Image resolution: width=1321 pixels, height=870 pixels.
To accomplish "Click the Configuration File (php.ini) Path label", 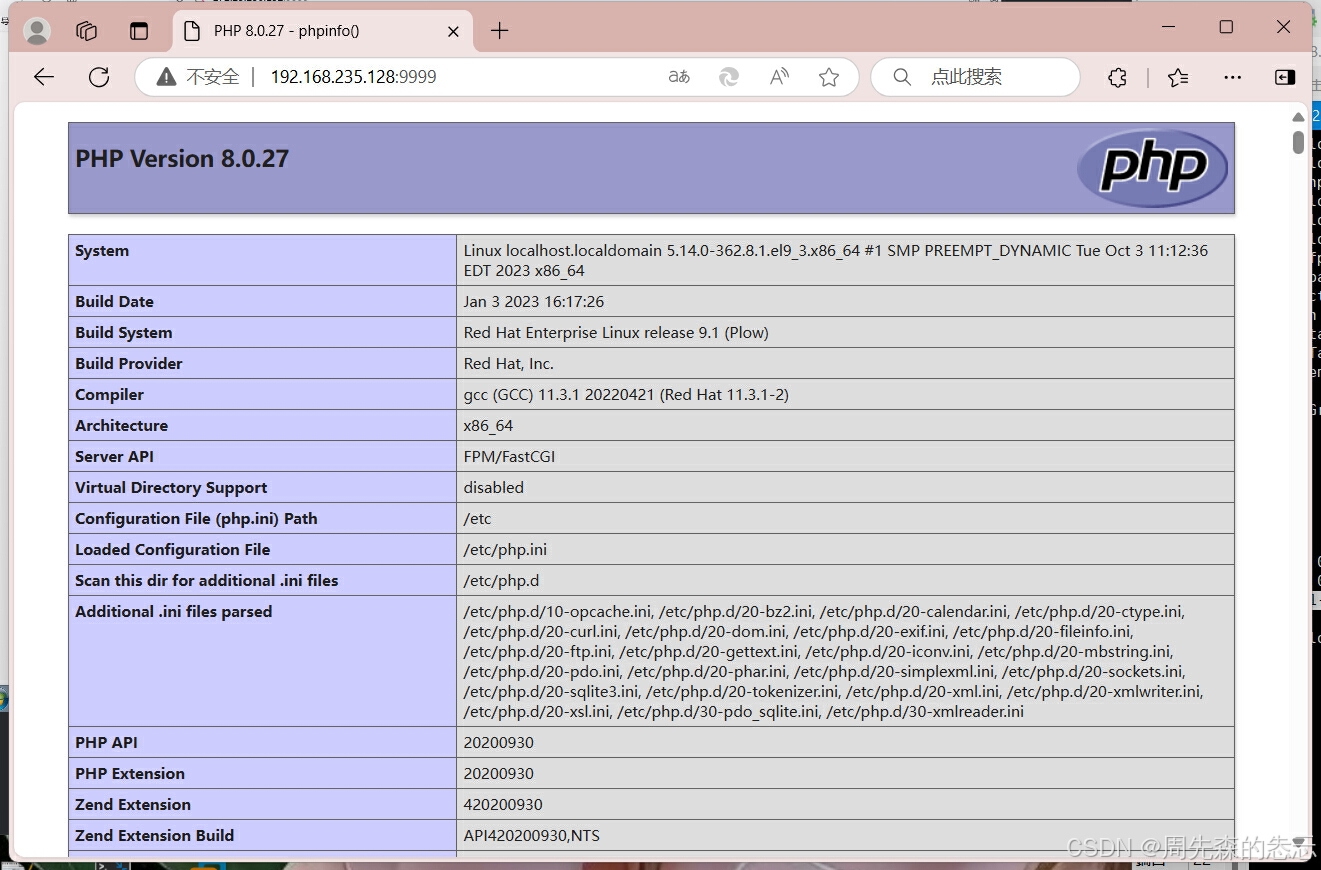I will (x=196, y=519).
